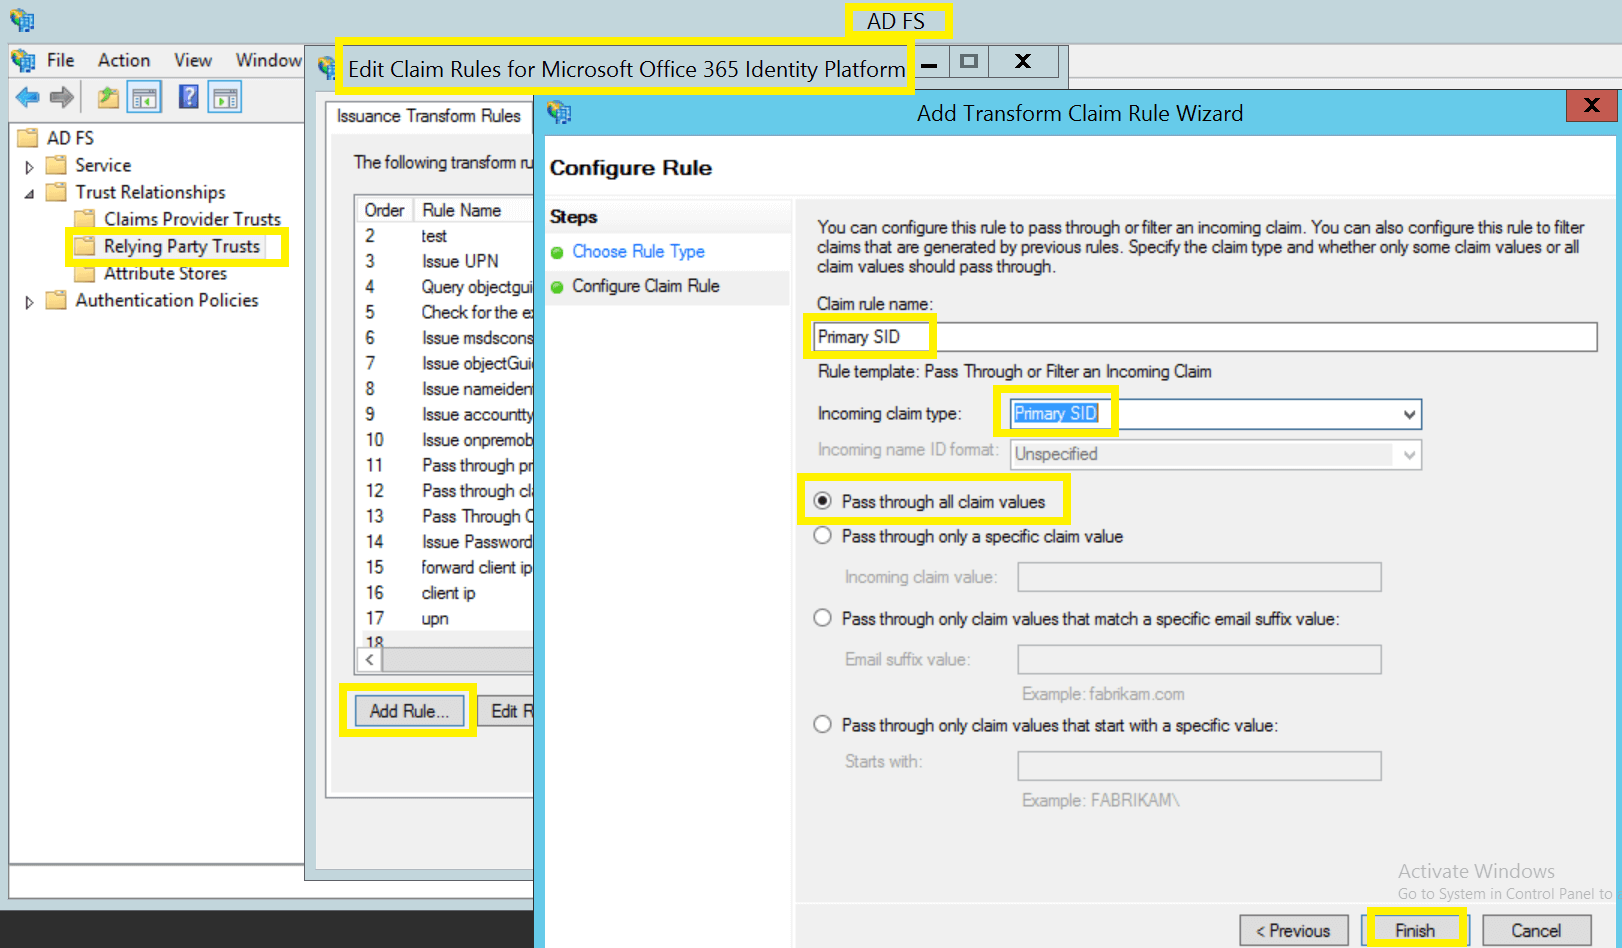Viewport: 1622px width, 948px height.
Task: Select the 'upn' rule row
Action: 446,619
